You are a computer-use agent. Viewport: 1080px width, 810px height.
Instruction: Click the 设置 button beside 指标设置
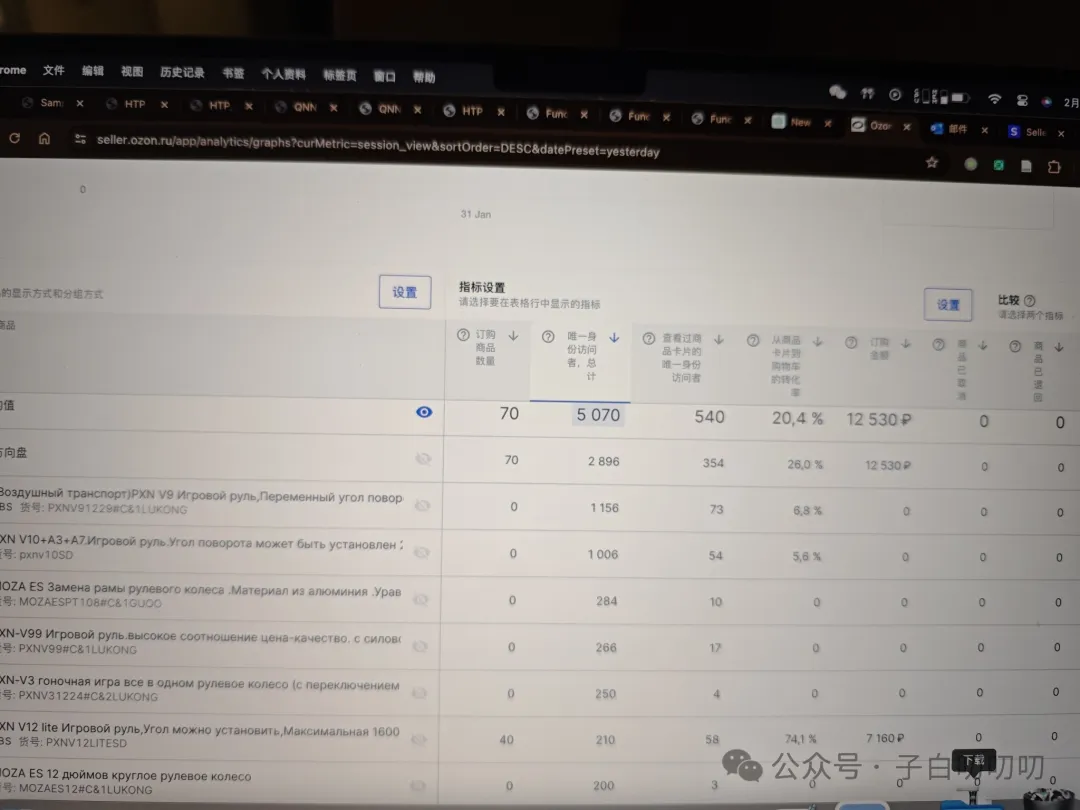tap(404, 292)
